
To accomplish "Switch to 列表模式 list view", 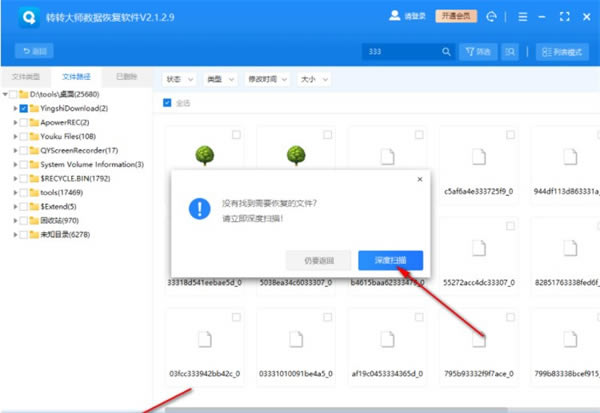I will 563,52.
